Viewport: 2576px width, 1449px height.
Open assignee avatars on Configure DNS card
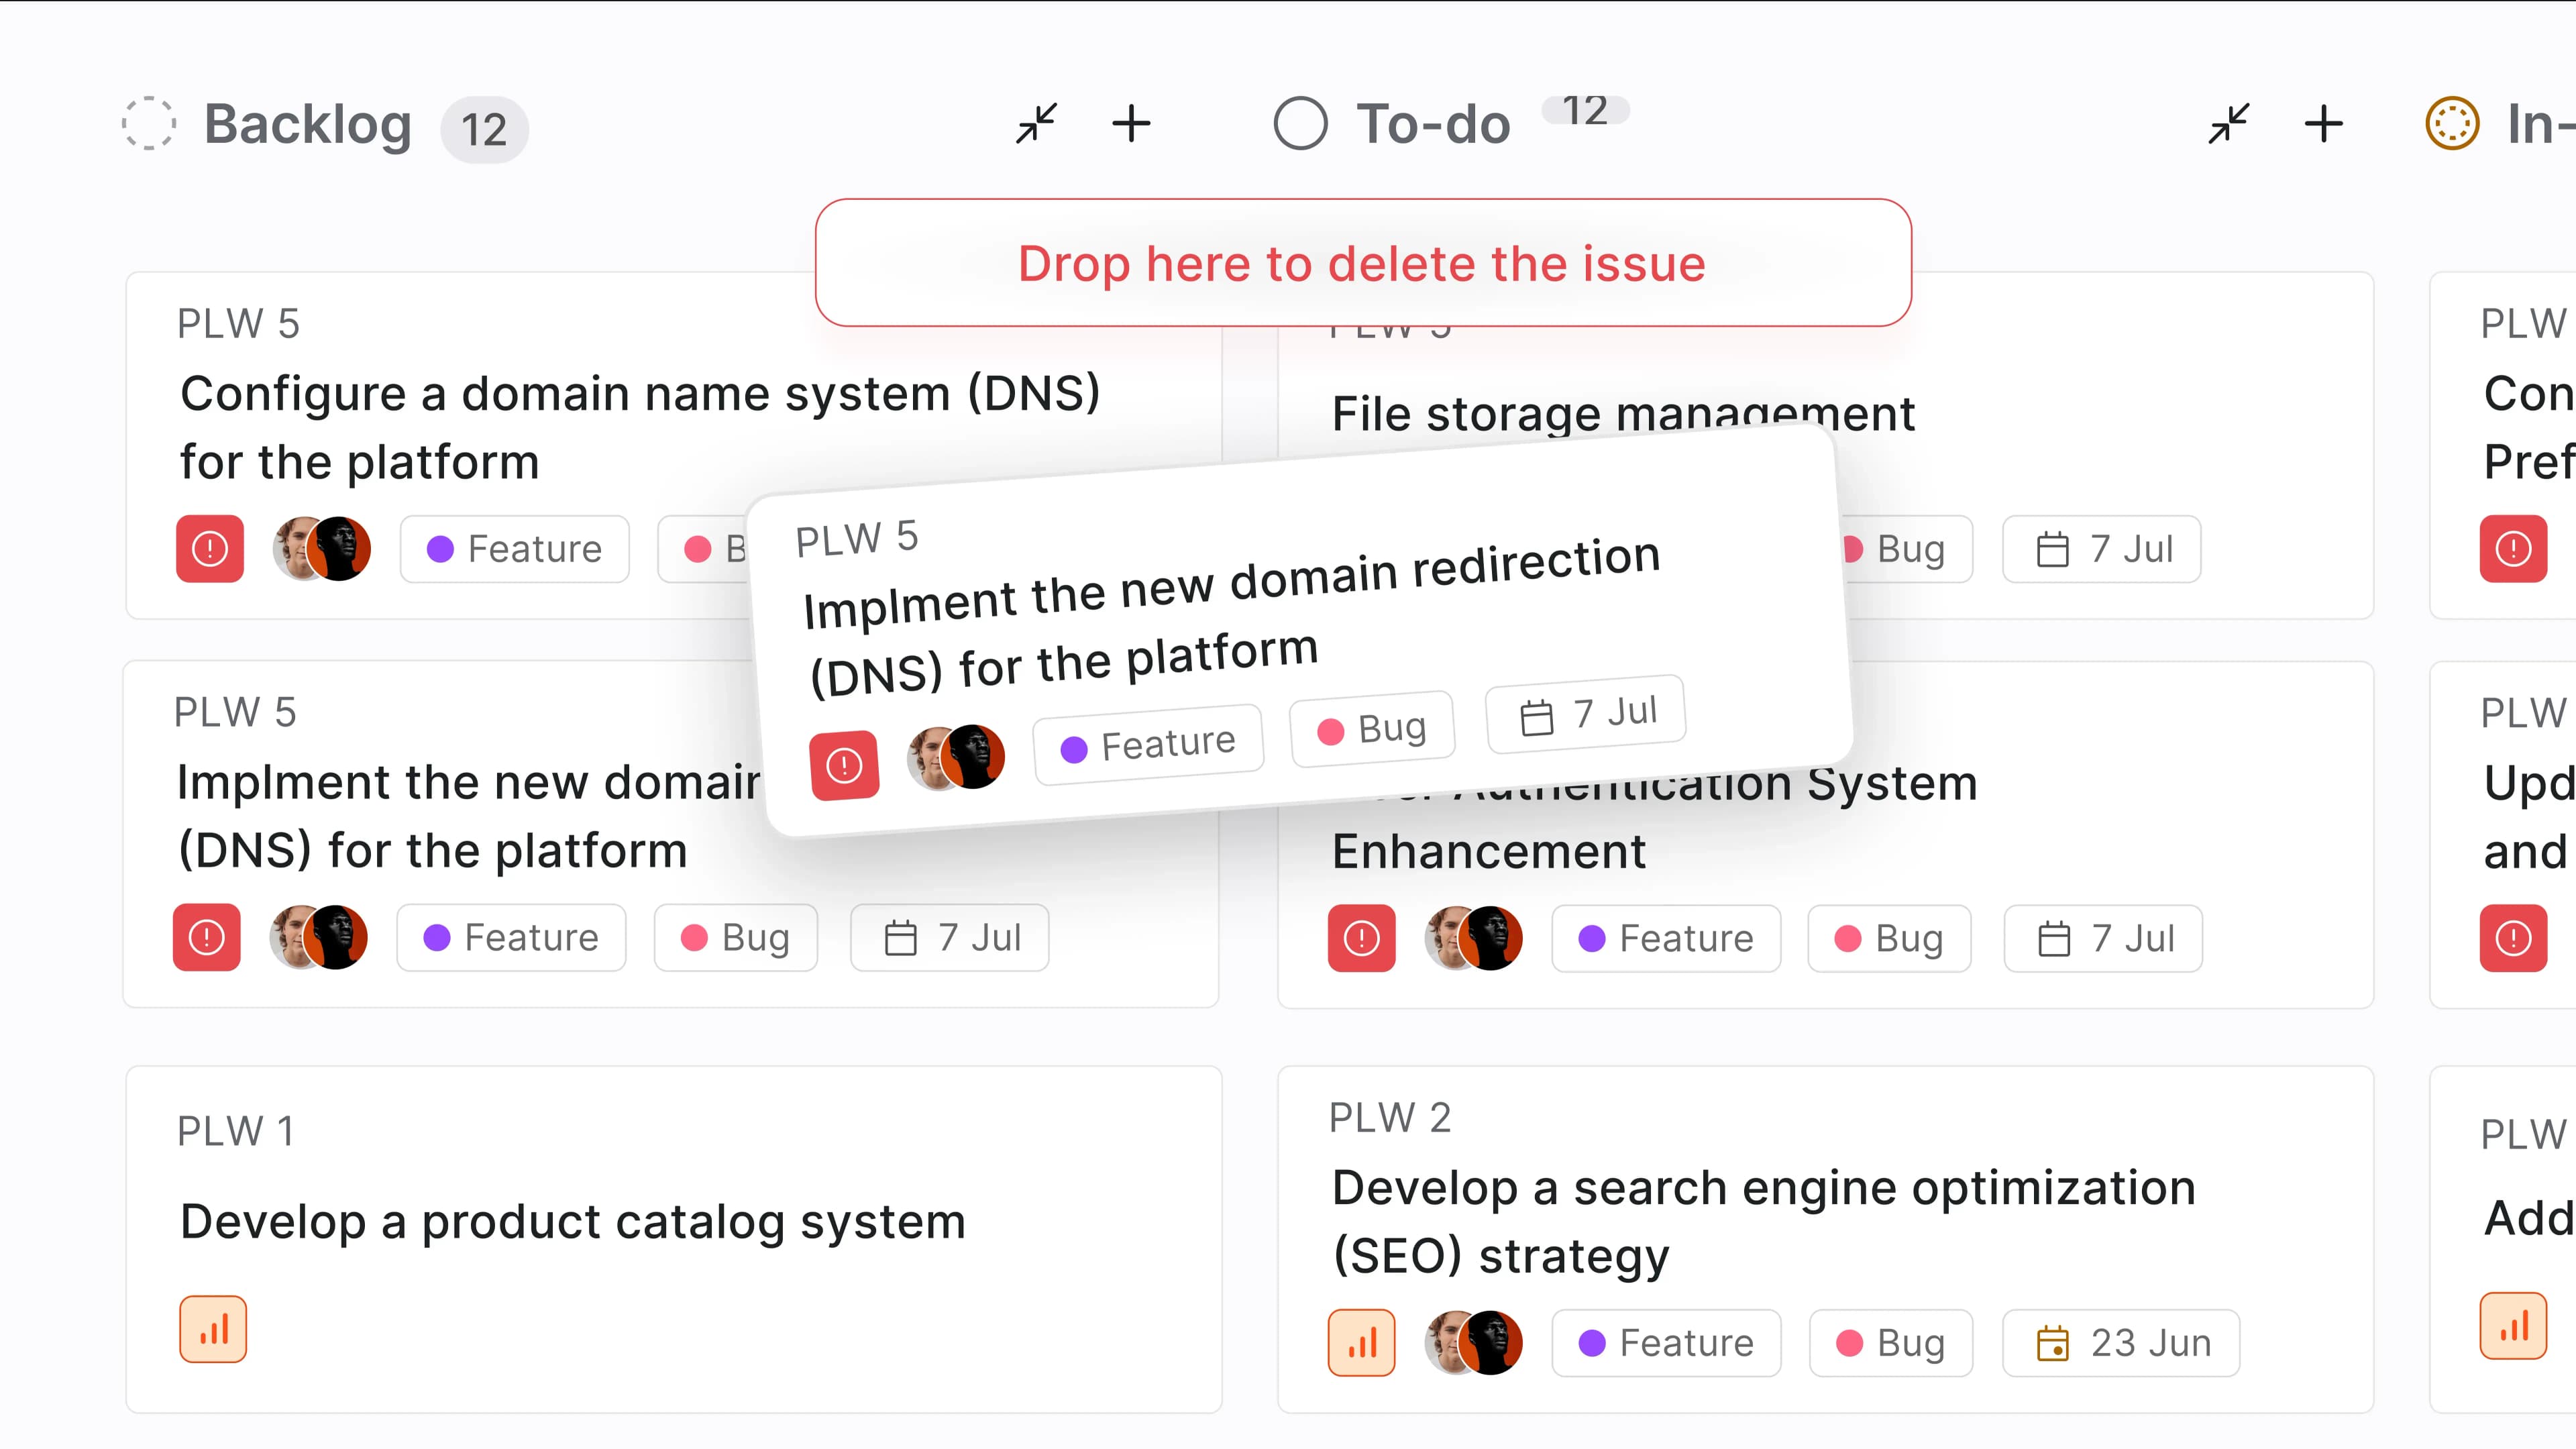point(322,548)
